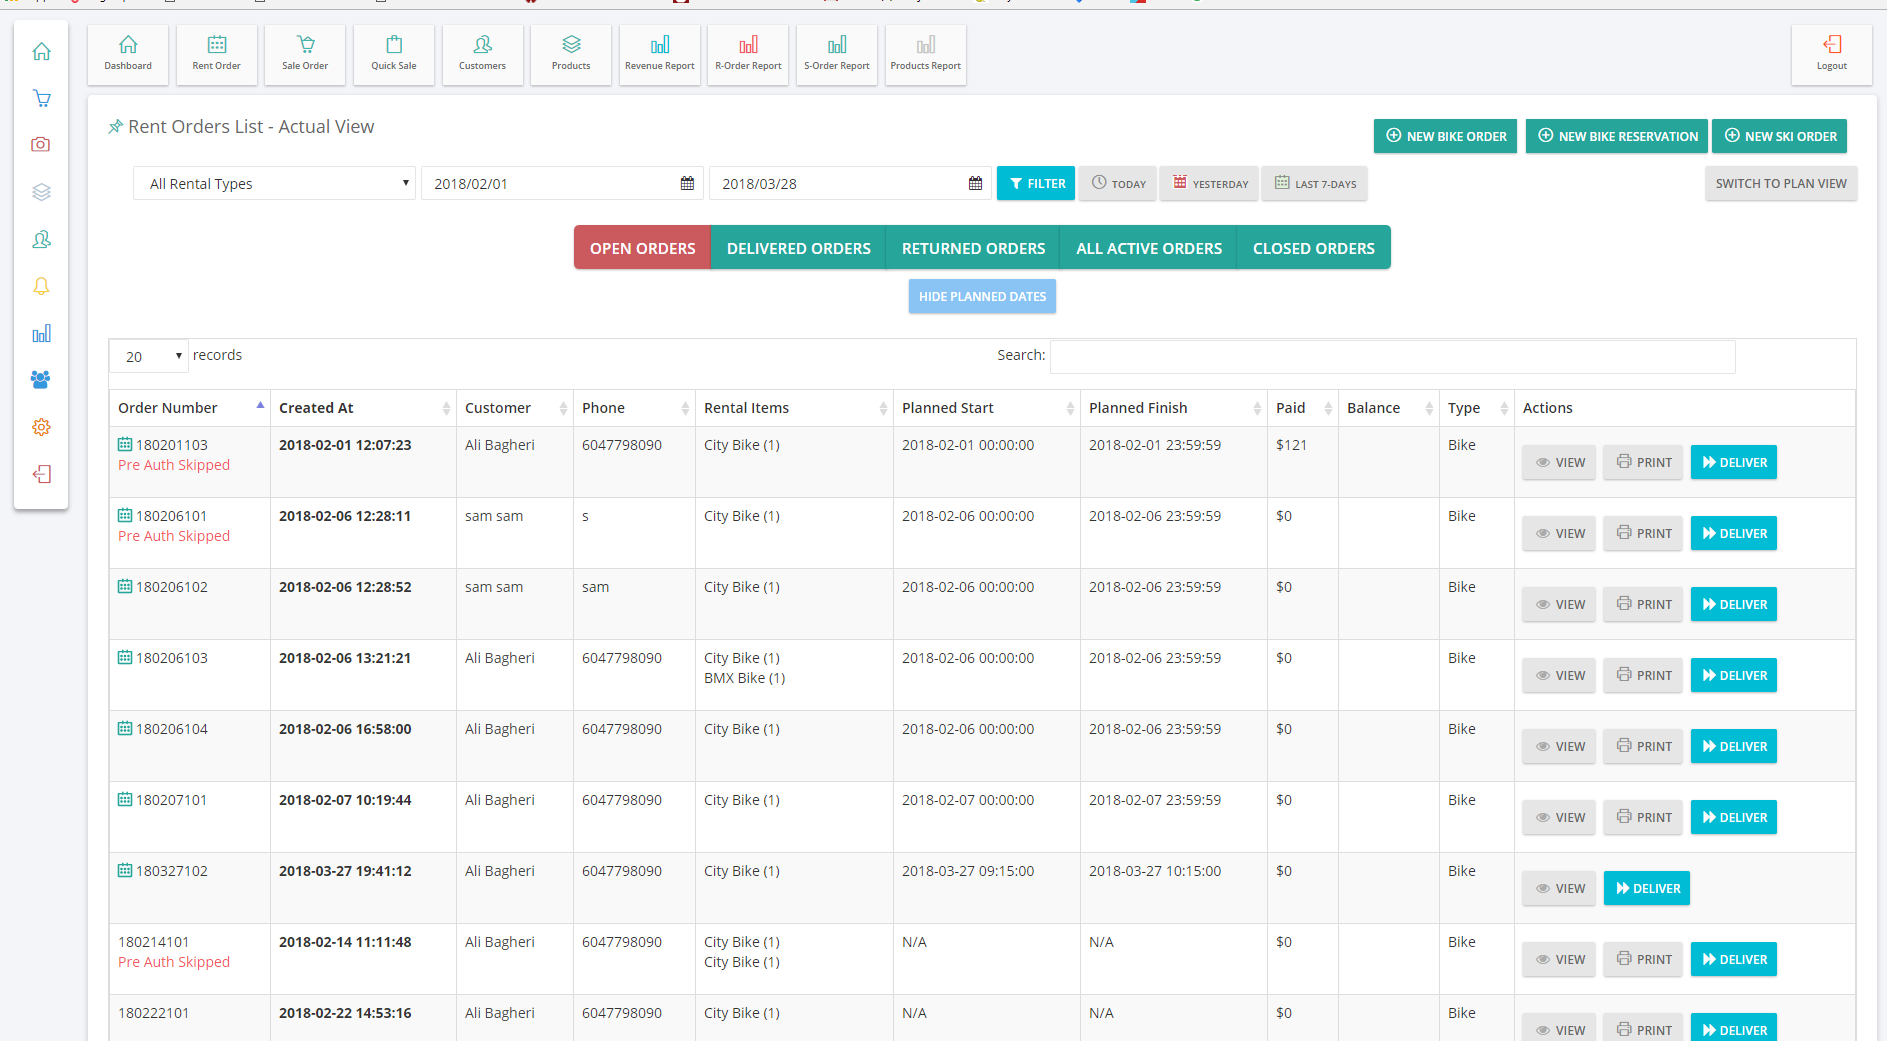1887x1041 pixels.
Task: Click the New Bike Order button
Action: click(x=1445, y=136)
